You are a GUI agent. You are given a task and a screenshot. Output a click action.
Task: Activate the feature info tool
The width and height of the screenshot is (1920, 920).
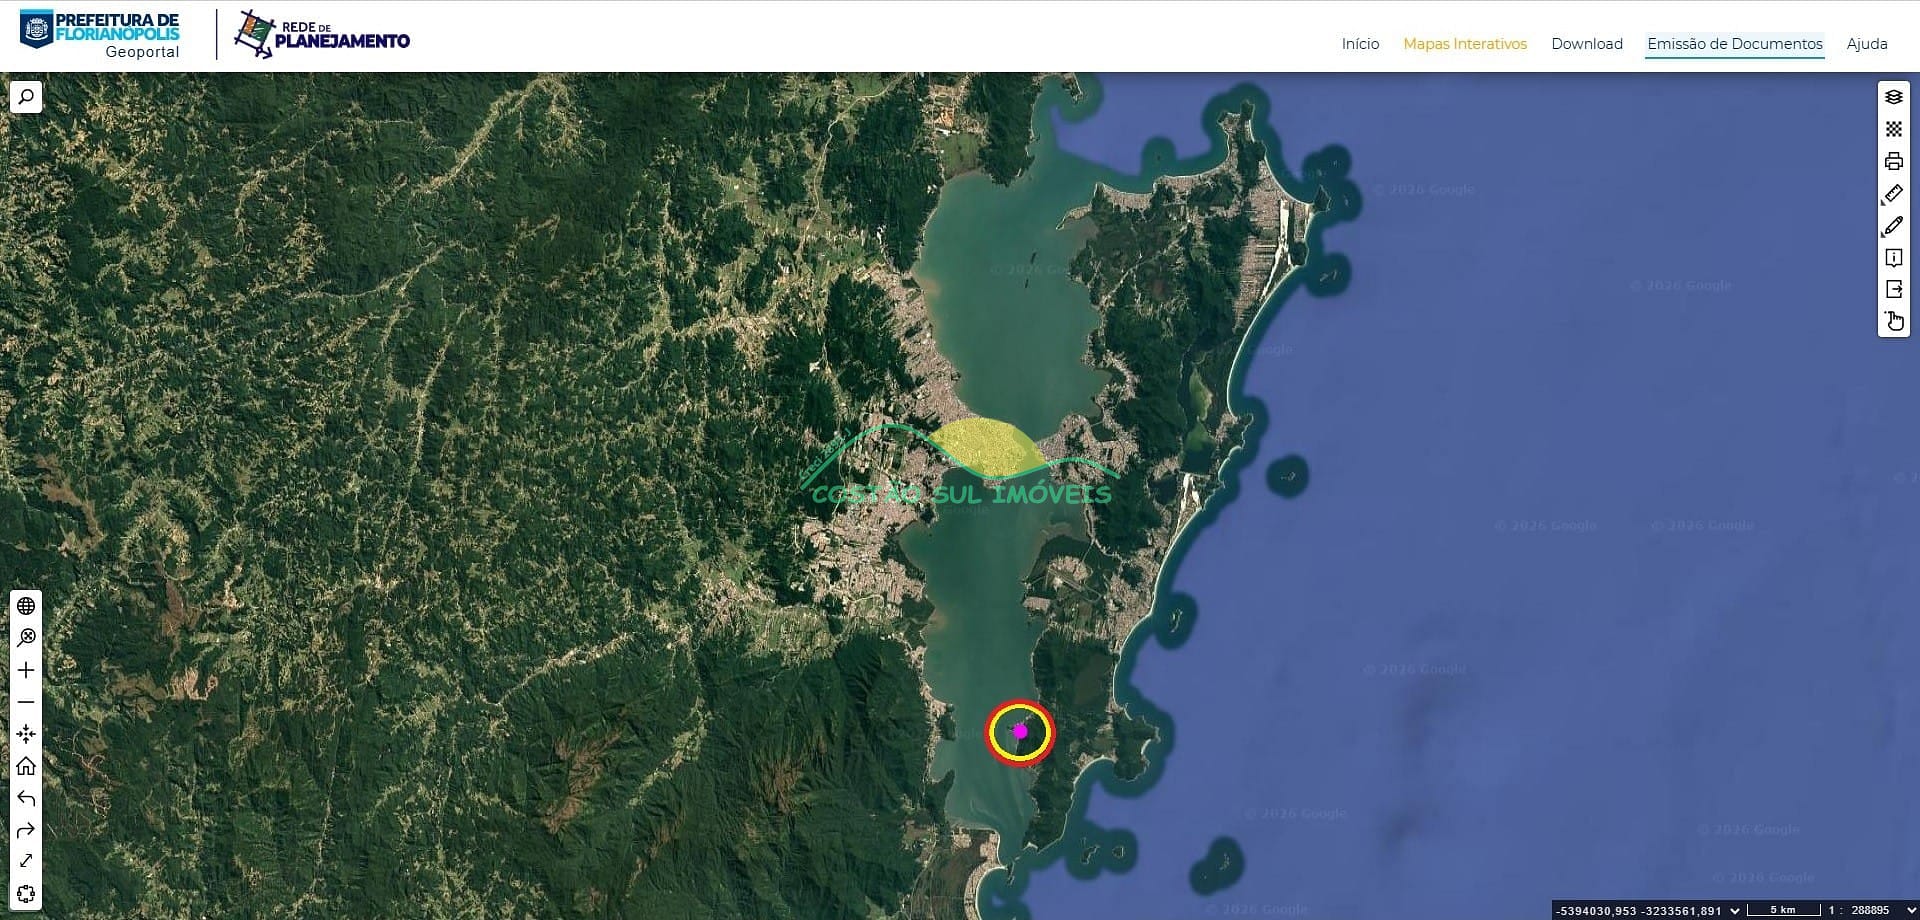1893,258
